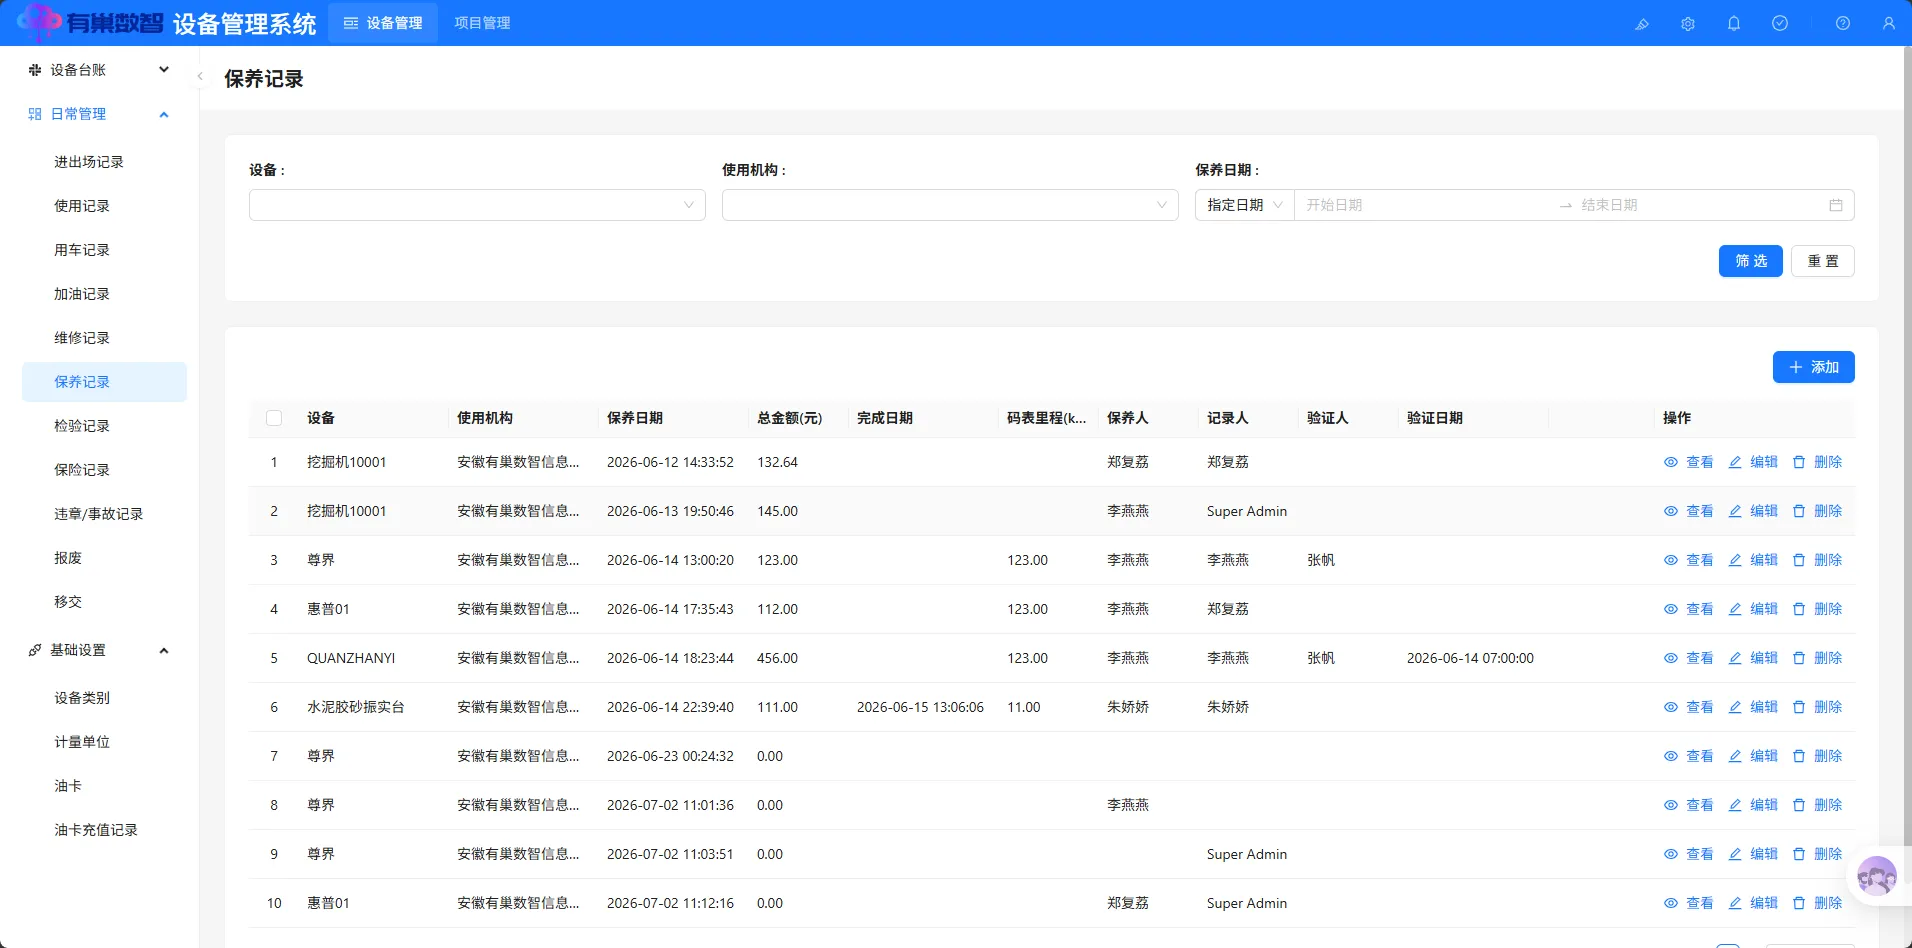Screen dimensions: 1912x948
Task: Open 加油记录 in the sidebar
Action: [104, 294]
